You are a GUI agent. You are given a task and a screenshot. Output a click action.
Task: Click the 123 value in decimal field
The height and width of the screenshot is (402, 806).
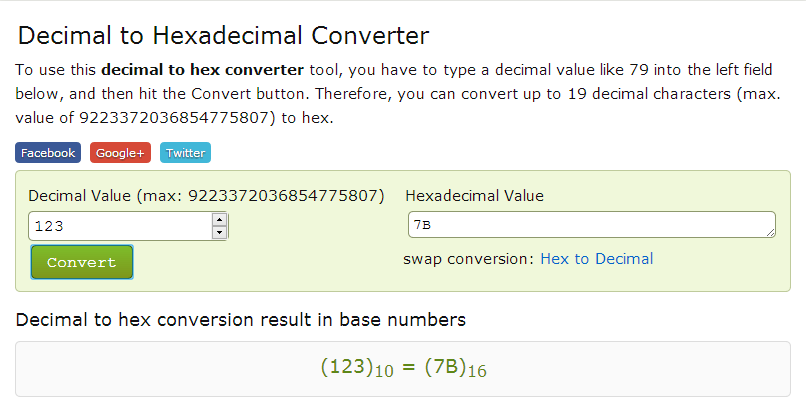click(49, 227)
